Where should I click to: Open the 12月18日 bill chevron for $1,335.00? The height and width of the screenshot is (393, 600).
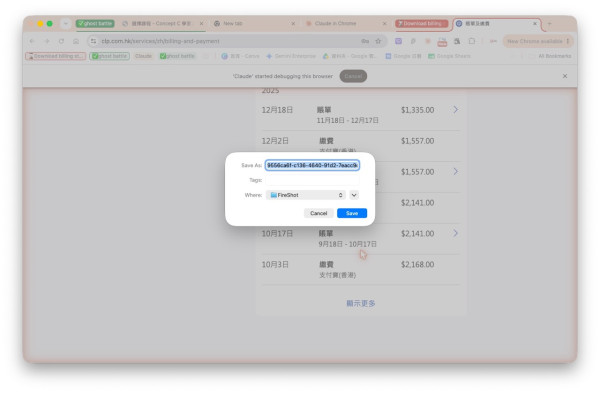pyautogui.click(x=455, y=110)
